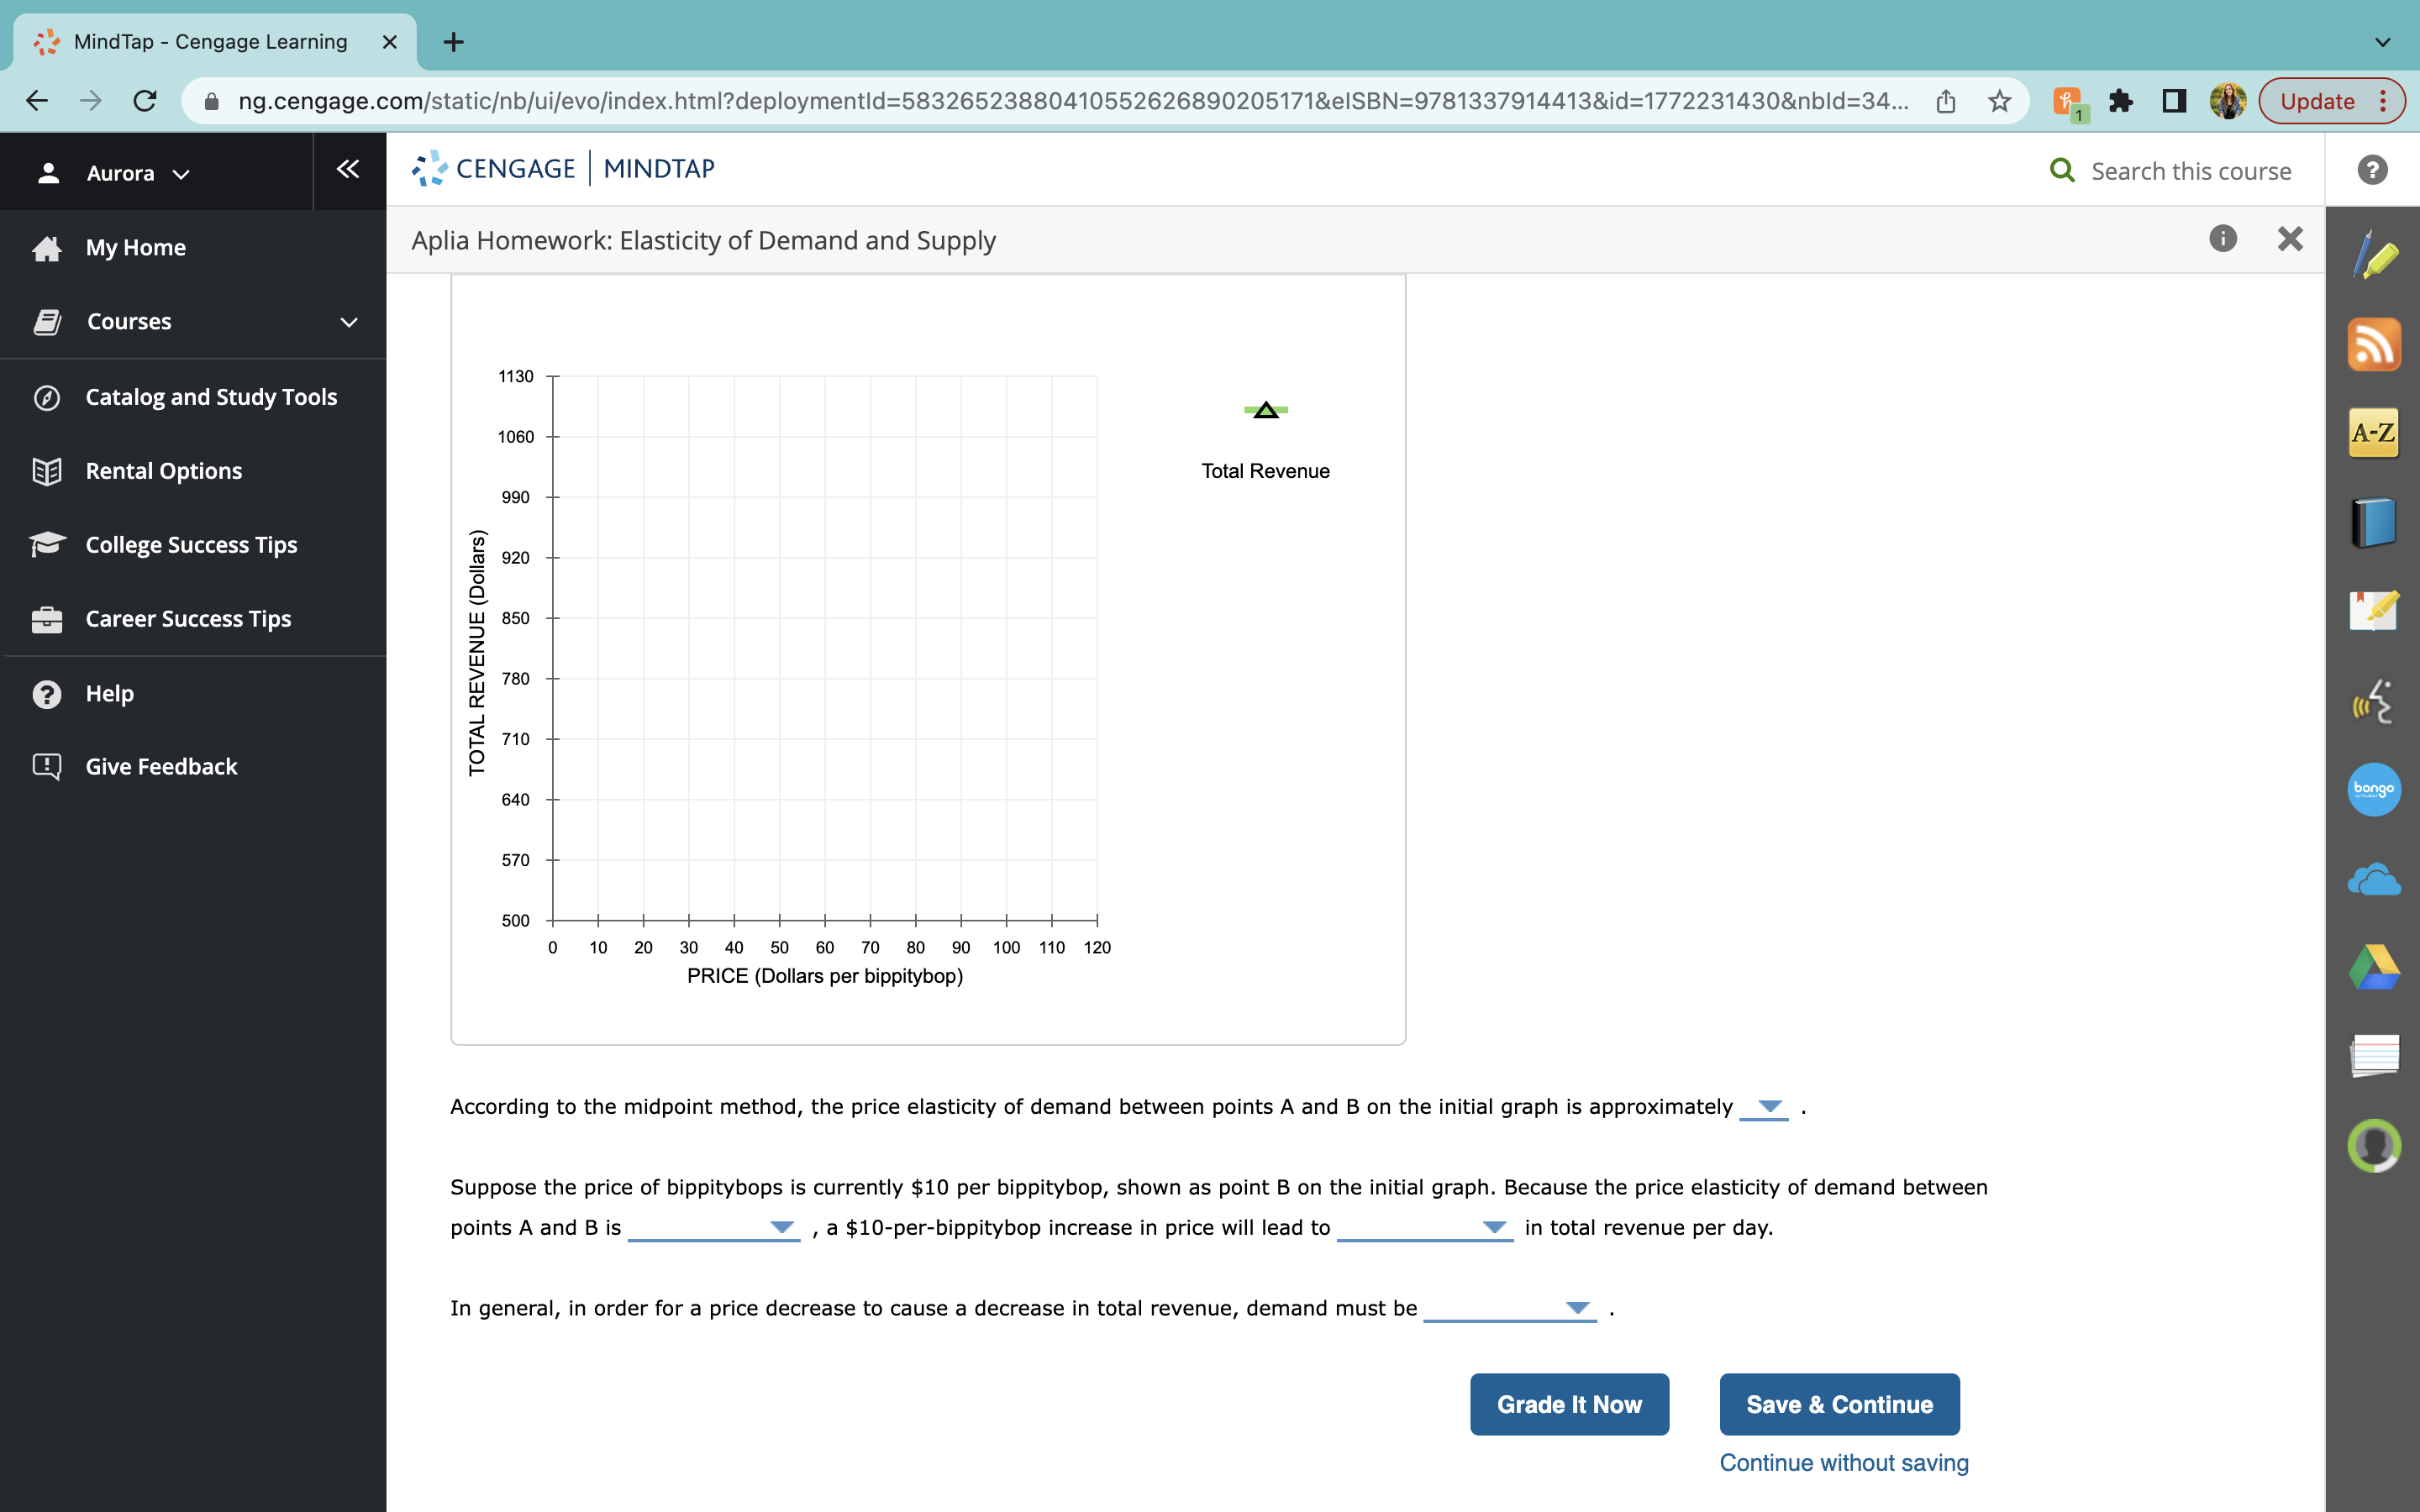Open the flashcards tool in the sidebar
This screenshot has height=1512, width=2420.
[x=2375, y=1054]
